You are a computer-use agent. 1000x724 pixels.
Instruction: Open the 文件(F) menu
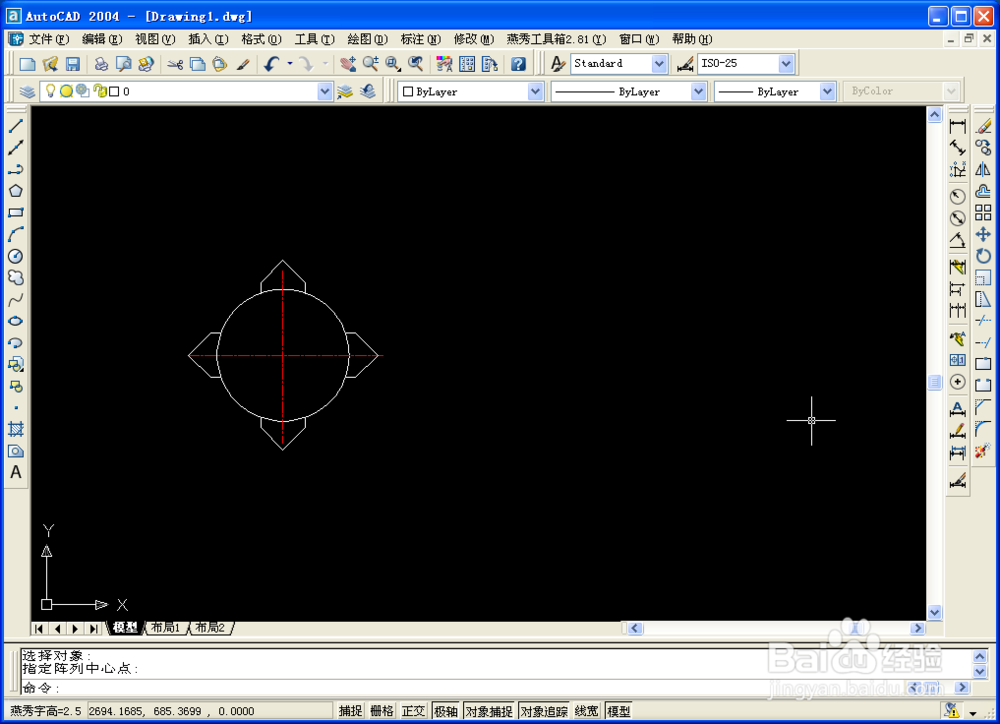click(48, 39)
